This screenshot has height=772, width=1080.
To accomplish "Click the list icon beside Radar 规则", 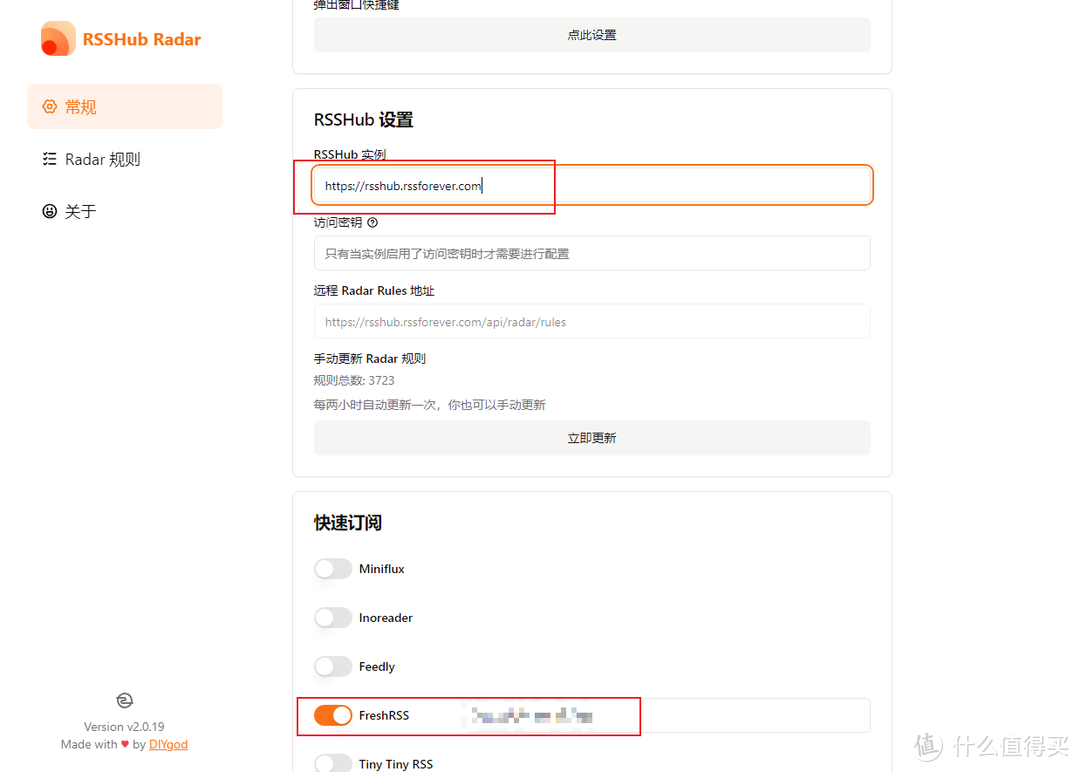I will pyautogui.click(x=50, y=159).
